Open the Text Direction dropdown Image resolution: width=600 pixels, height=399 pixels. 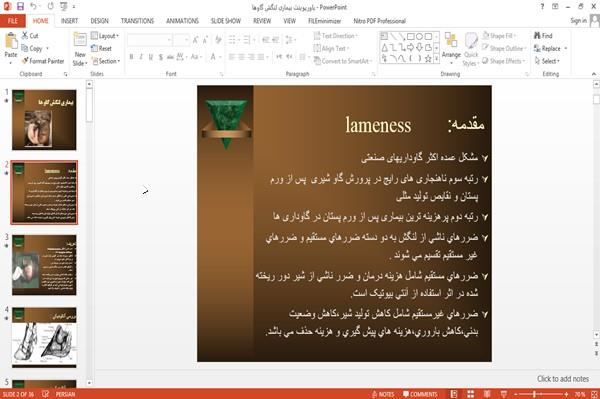pyautogui.click(x=336, y=36)
